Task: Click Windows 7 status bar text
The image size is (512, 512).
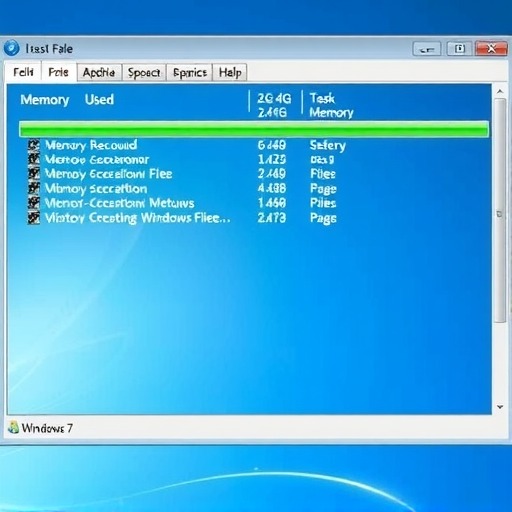Action: pos(47,428)
